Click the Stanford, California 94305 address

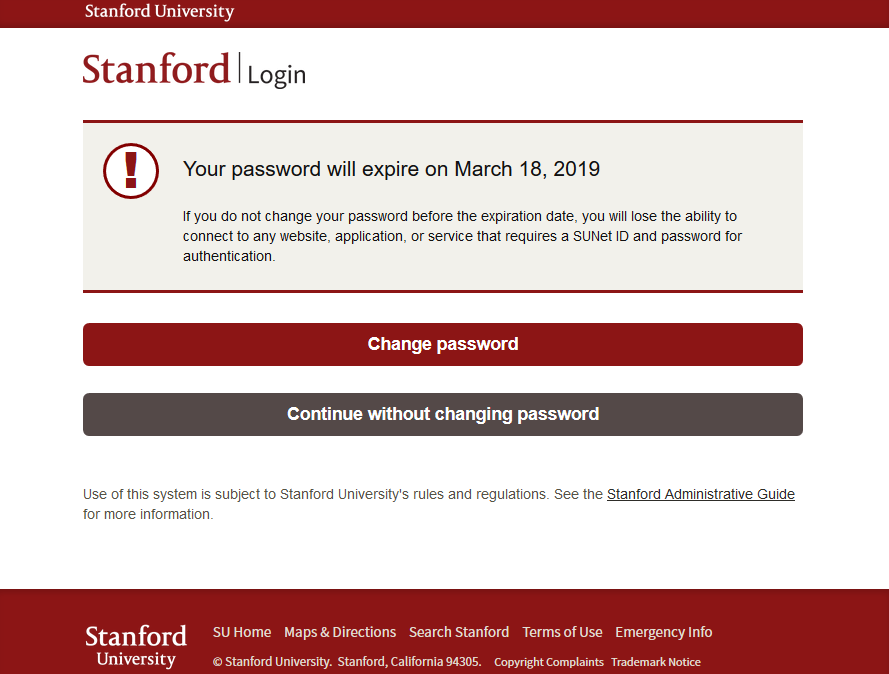tap(409, 662)
